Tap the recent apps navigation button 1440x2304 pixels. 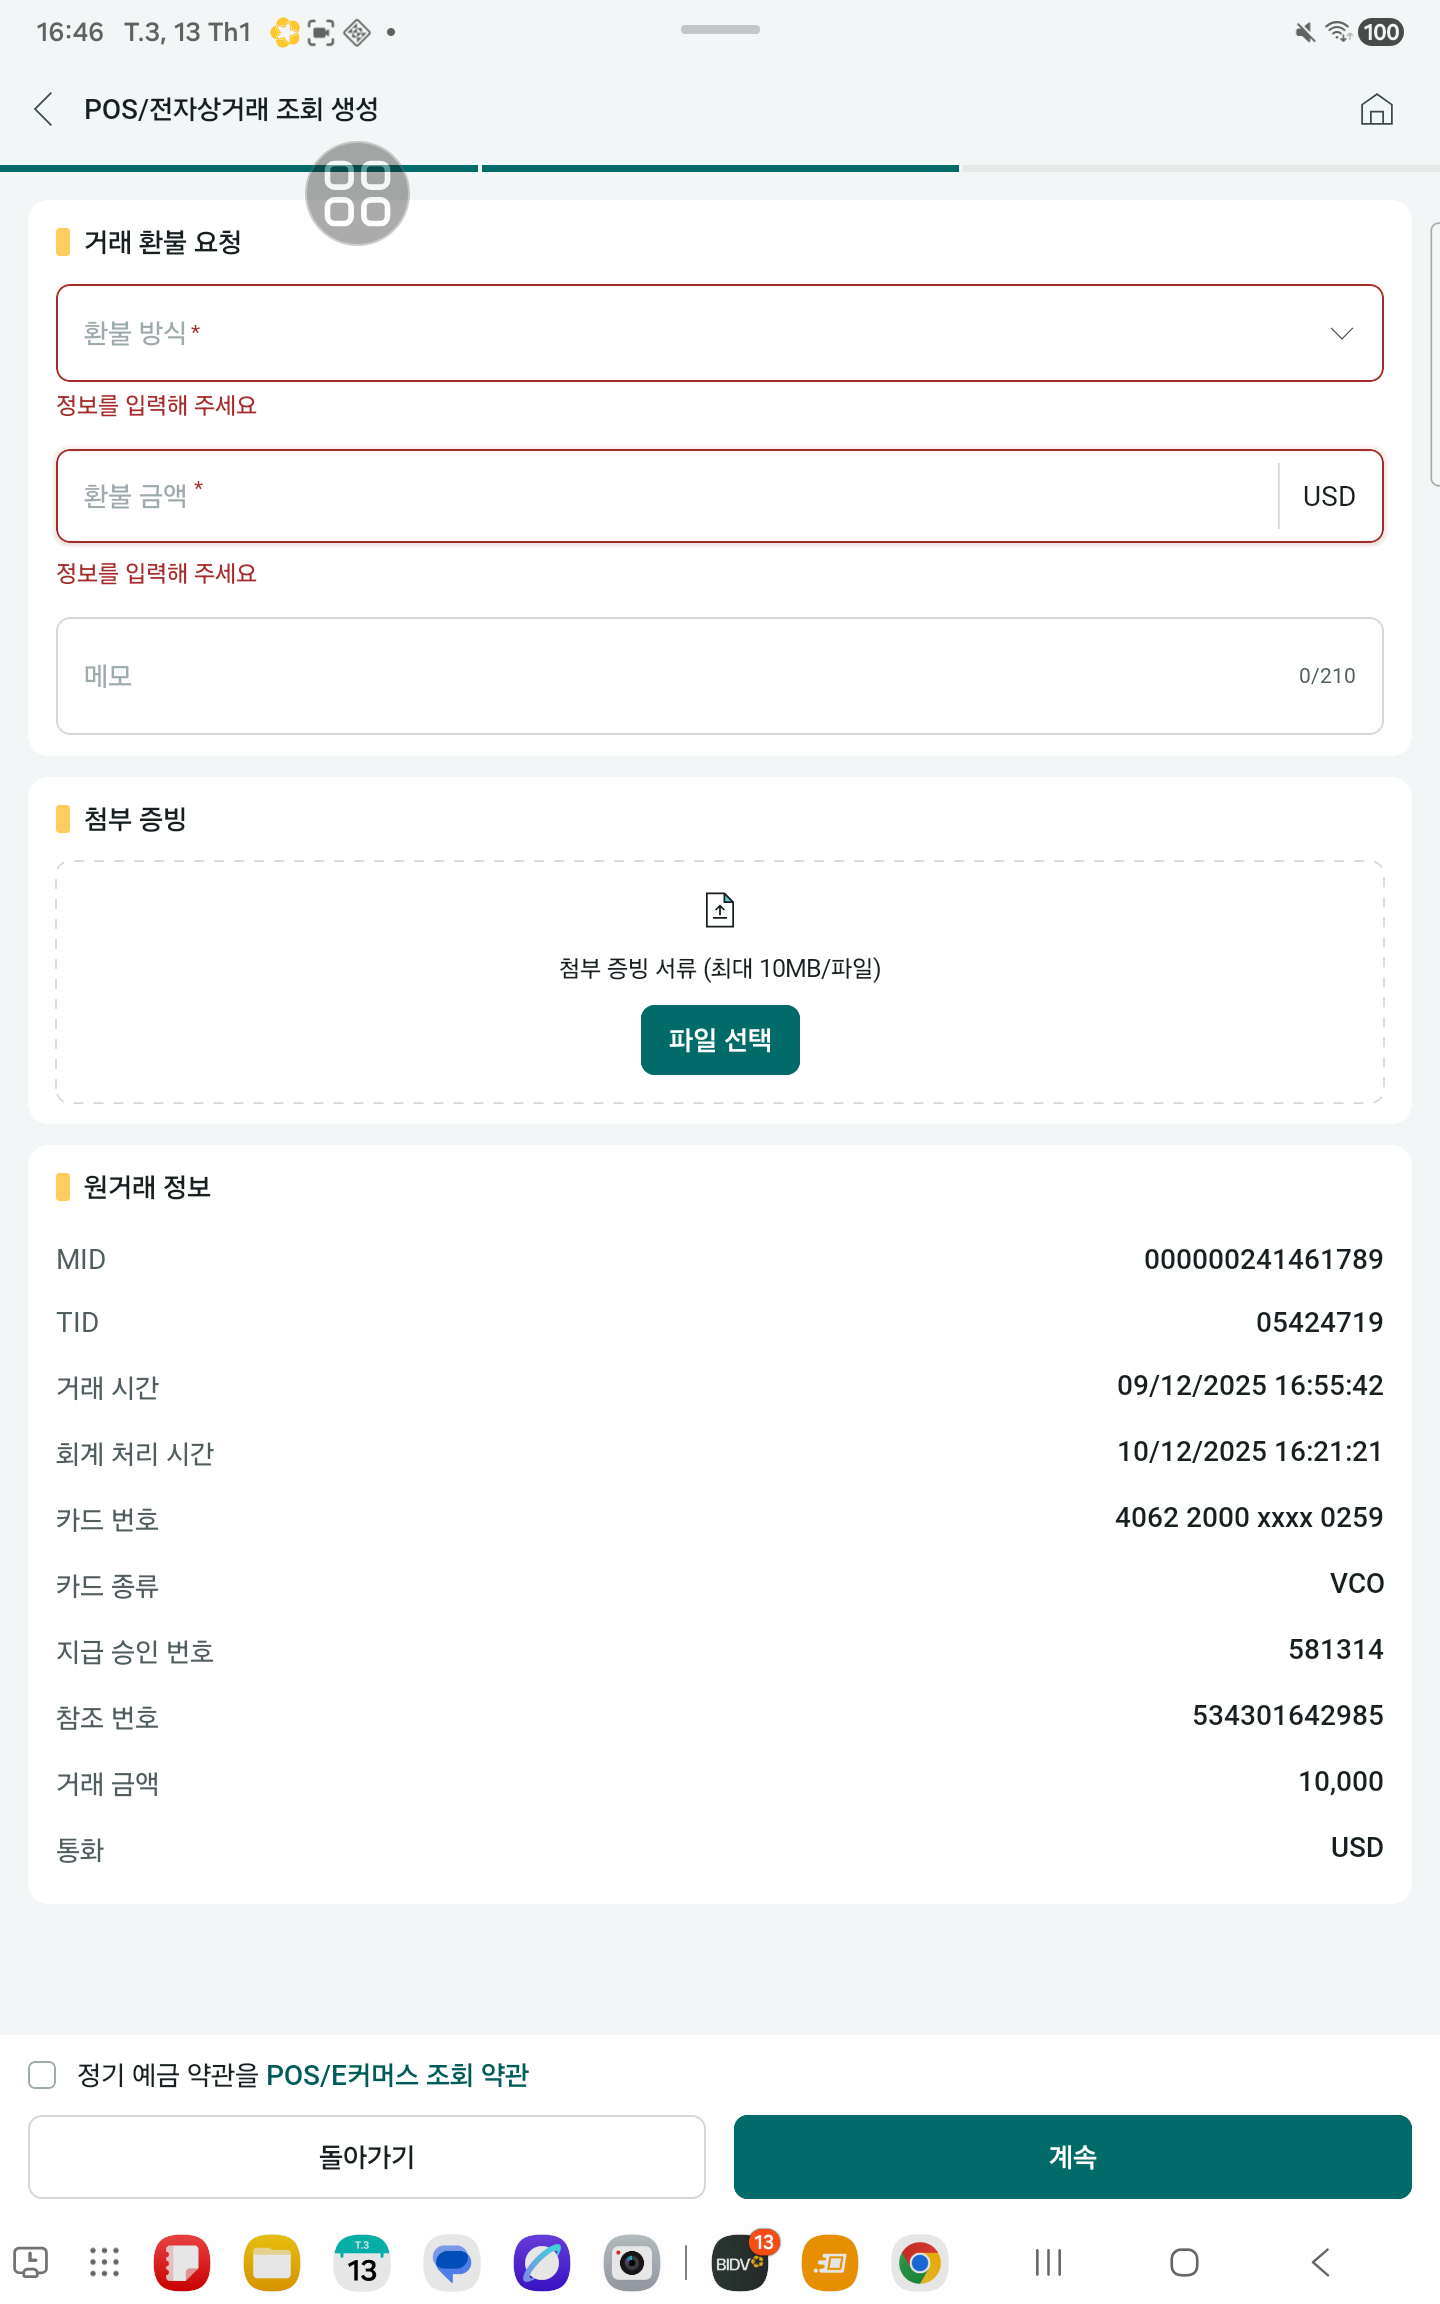tap(1048, 2262)
